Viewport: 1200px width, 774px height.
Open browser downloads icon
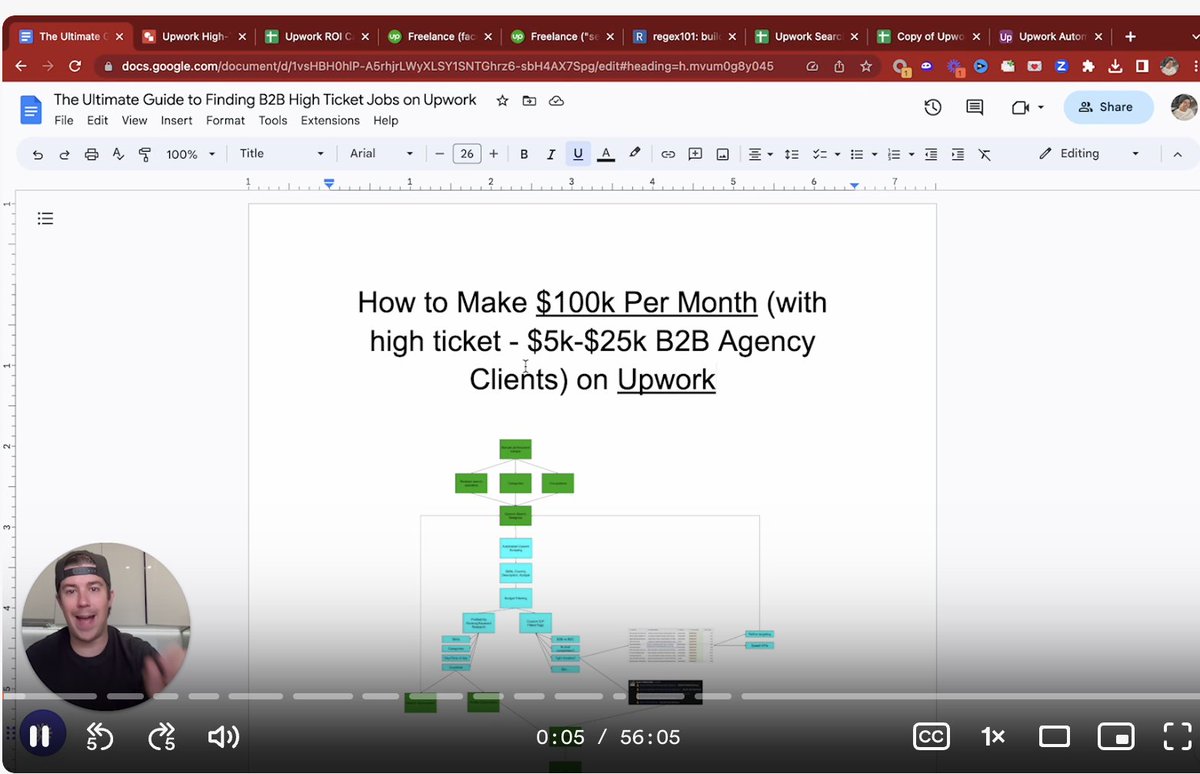pyautogui.click(x=1115, y=66)
